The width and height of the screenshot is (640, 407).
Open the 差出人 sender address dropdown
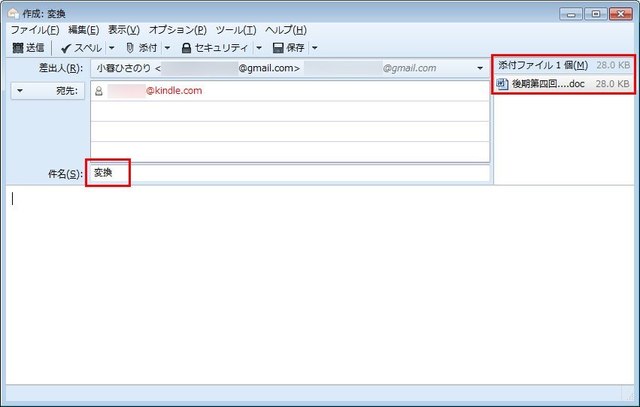[480, 68]
